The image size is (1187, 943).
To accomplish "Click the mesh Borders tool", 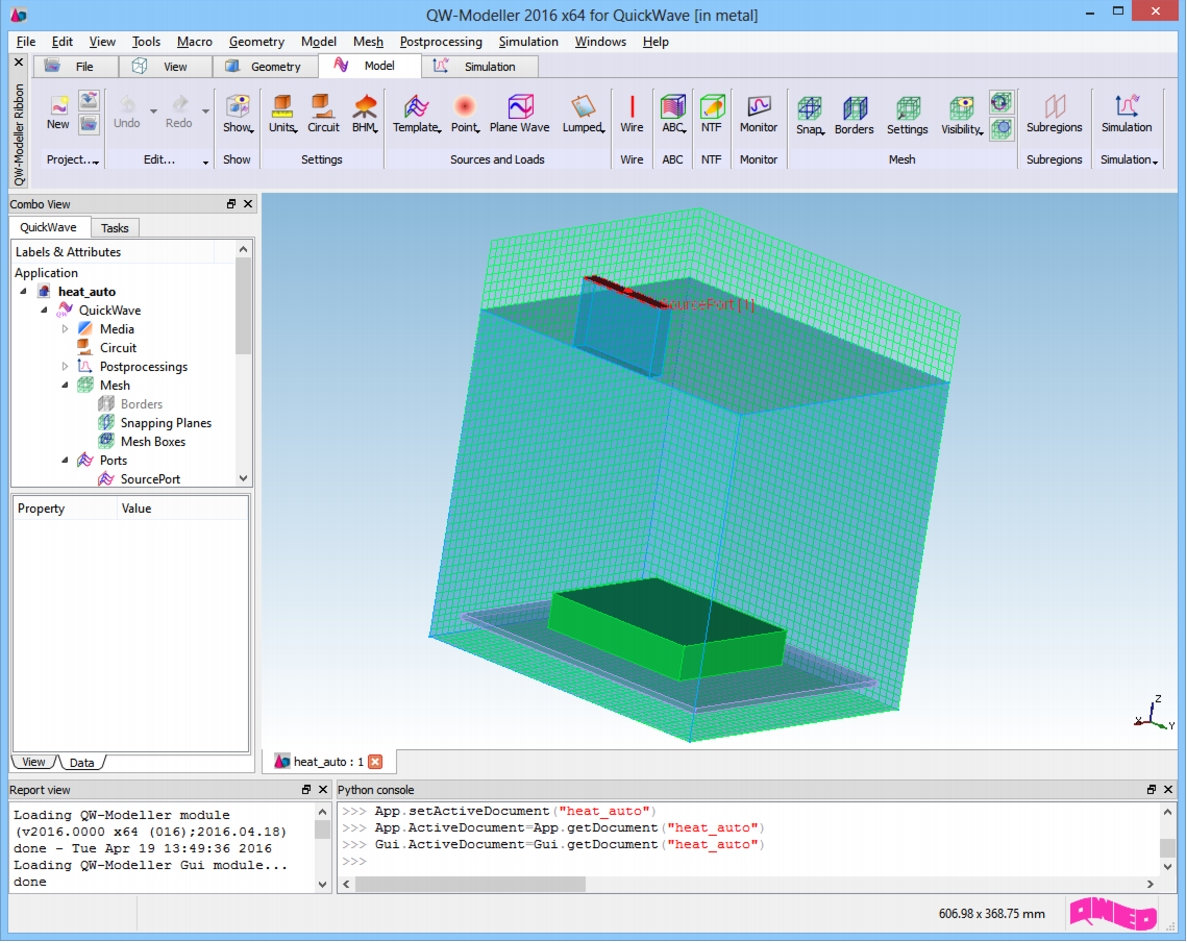I will 855,115.
